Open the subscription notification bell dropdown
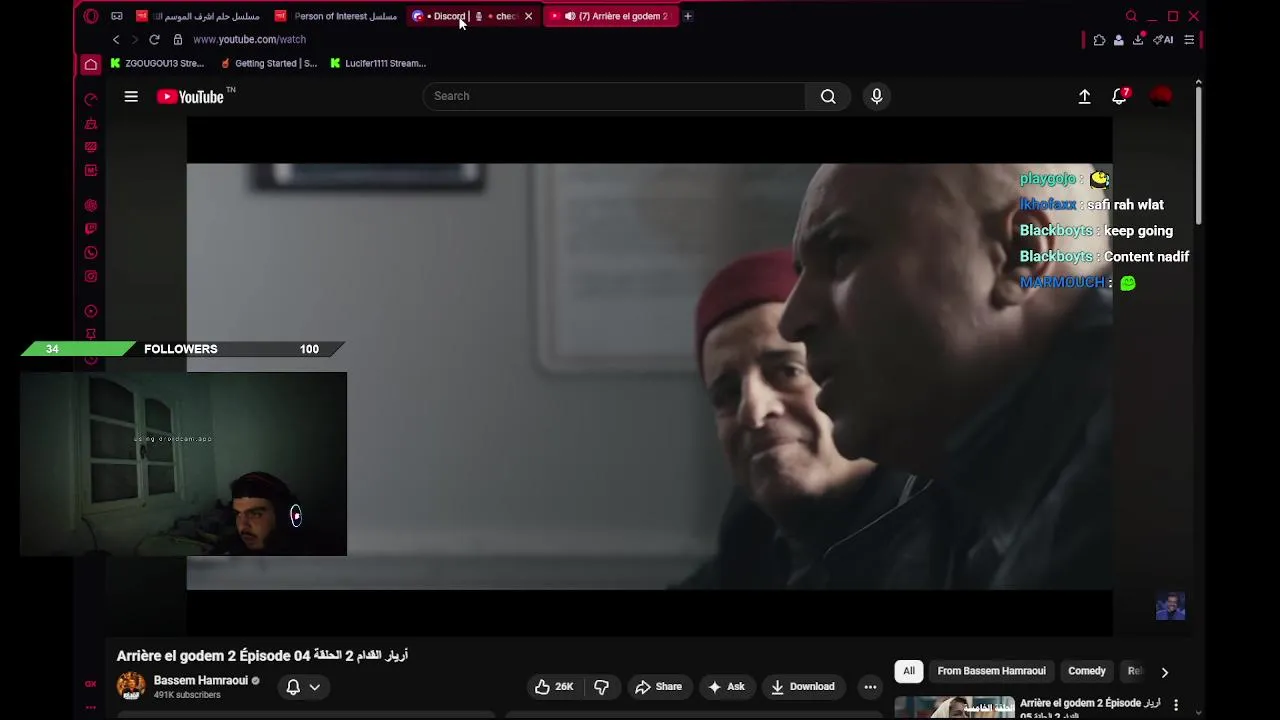Screen dimensions: 1280x720 coord(303,687)
